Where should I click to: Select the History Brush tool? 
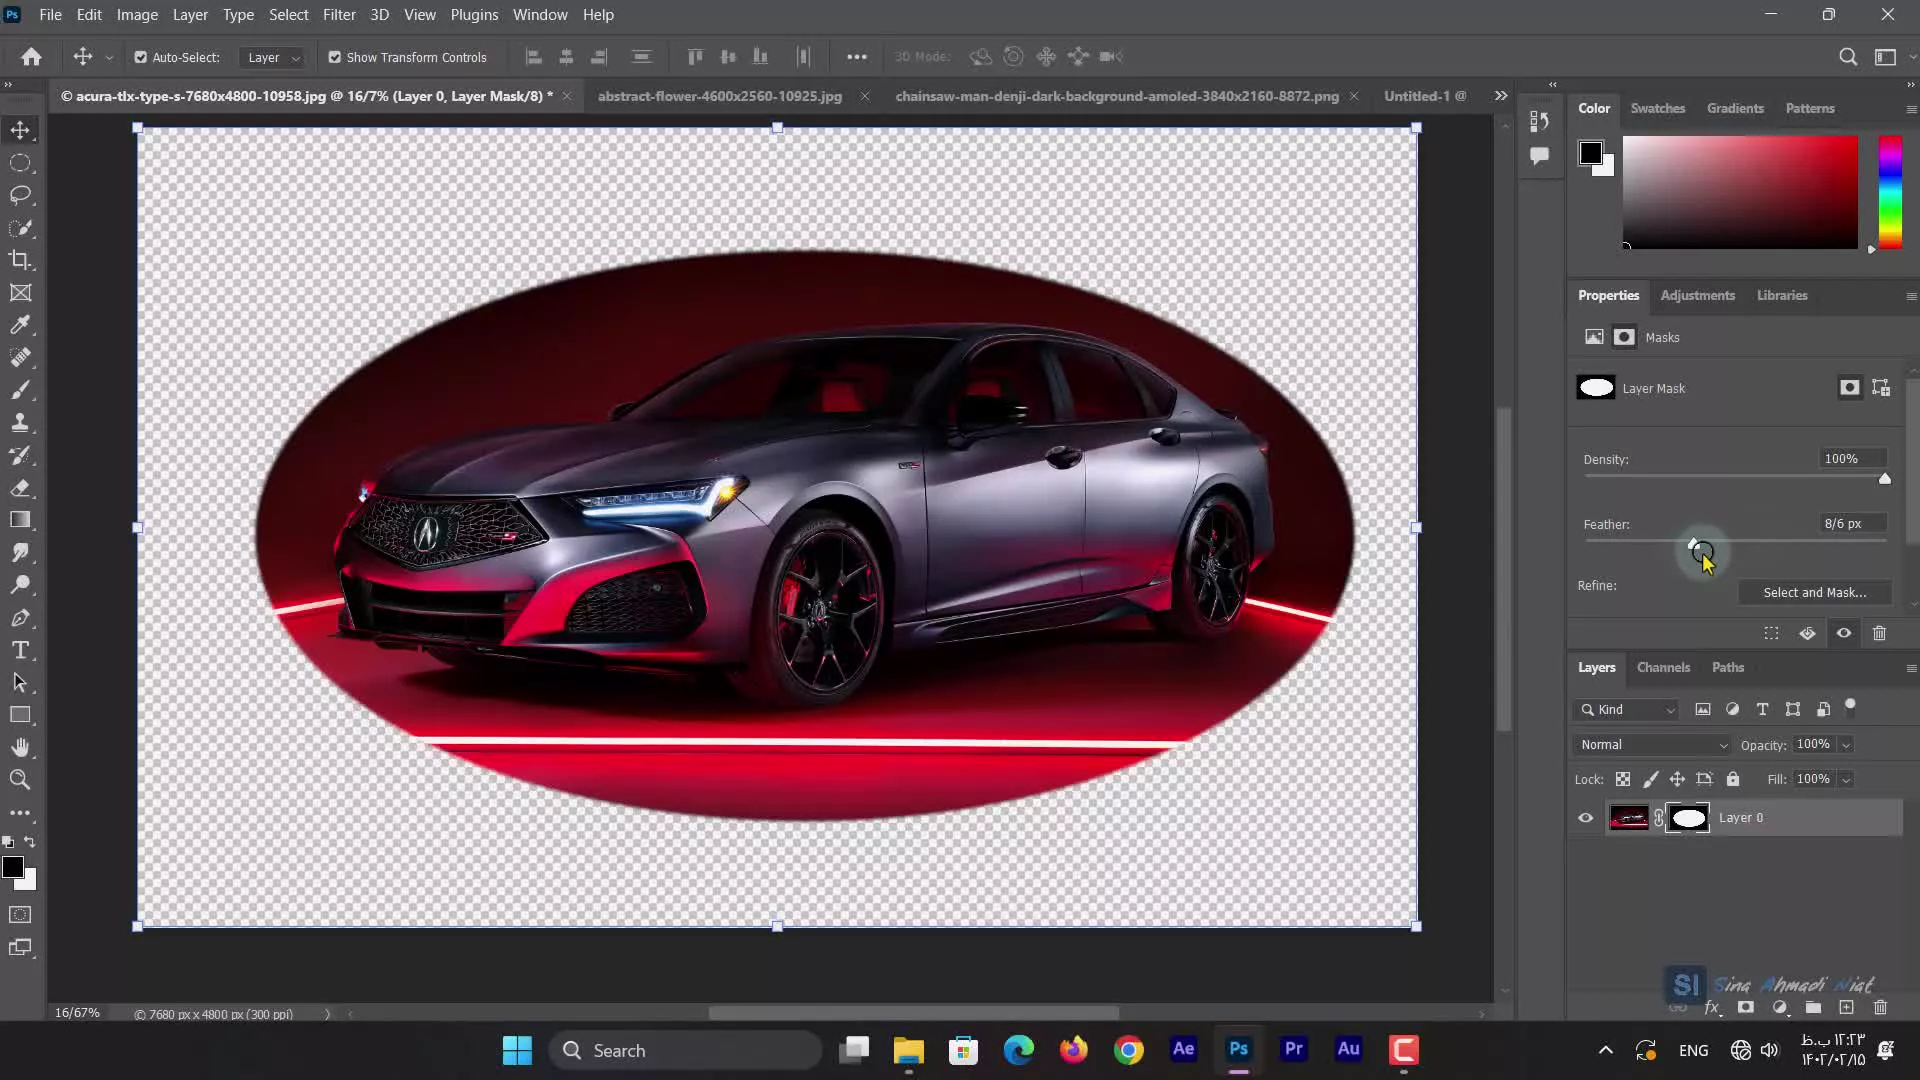tap(20, 455)
